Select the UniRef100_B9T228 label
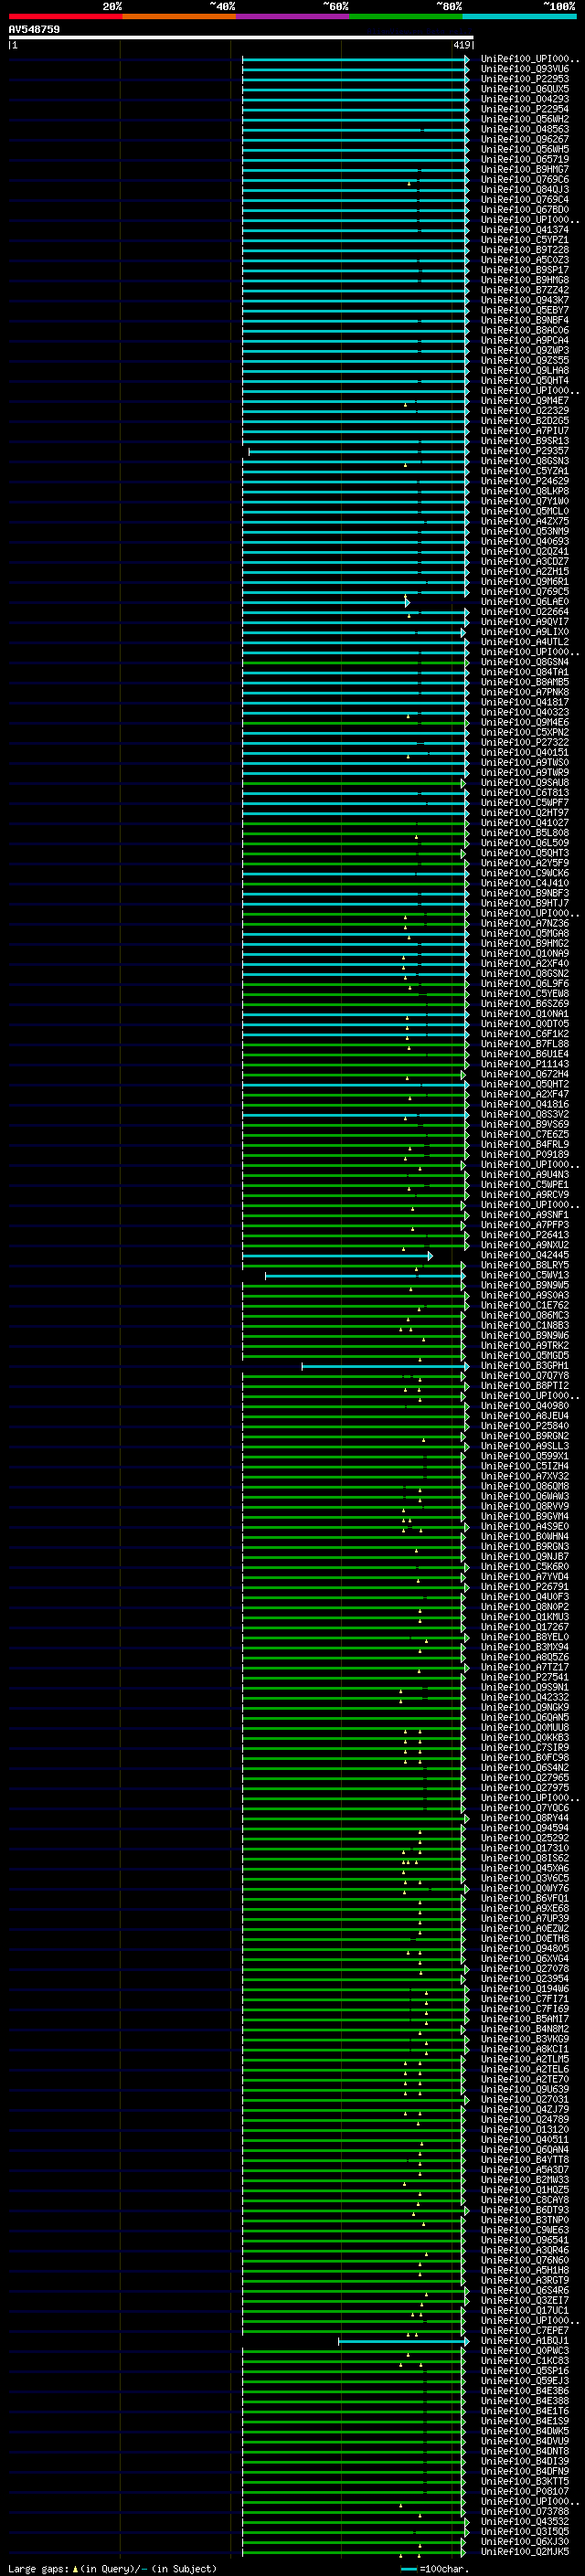The width and height of the screenshot is (585, 2576). pos(525,250)
